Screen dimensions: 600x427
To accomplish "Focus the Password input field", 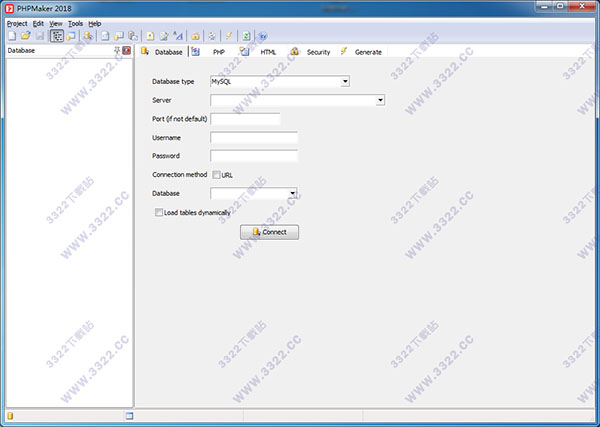I will (254, 156).
